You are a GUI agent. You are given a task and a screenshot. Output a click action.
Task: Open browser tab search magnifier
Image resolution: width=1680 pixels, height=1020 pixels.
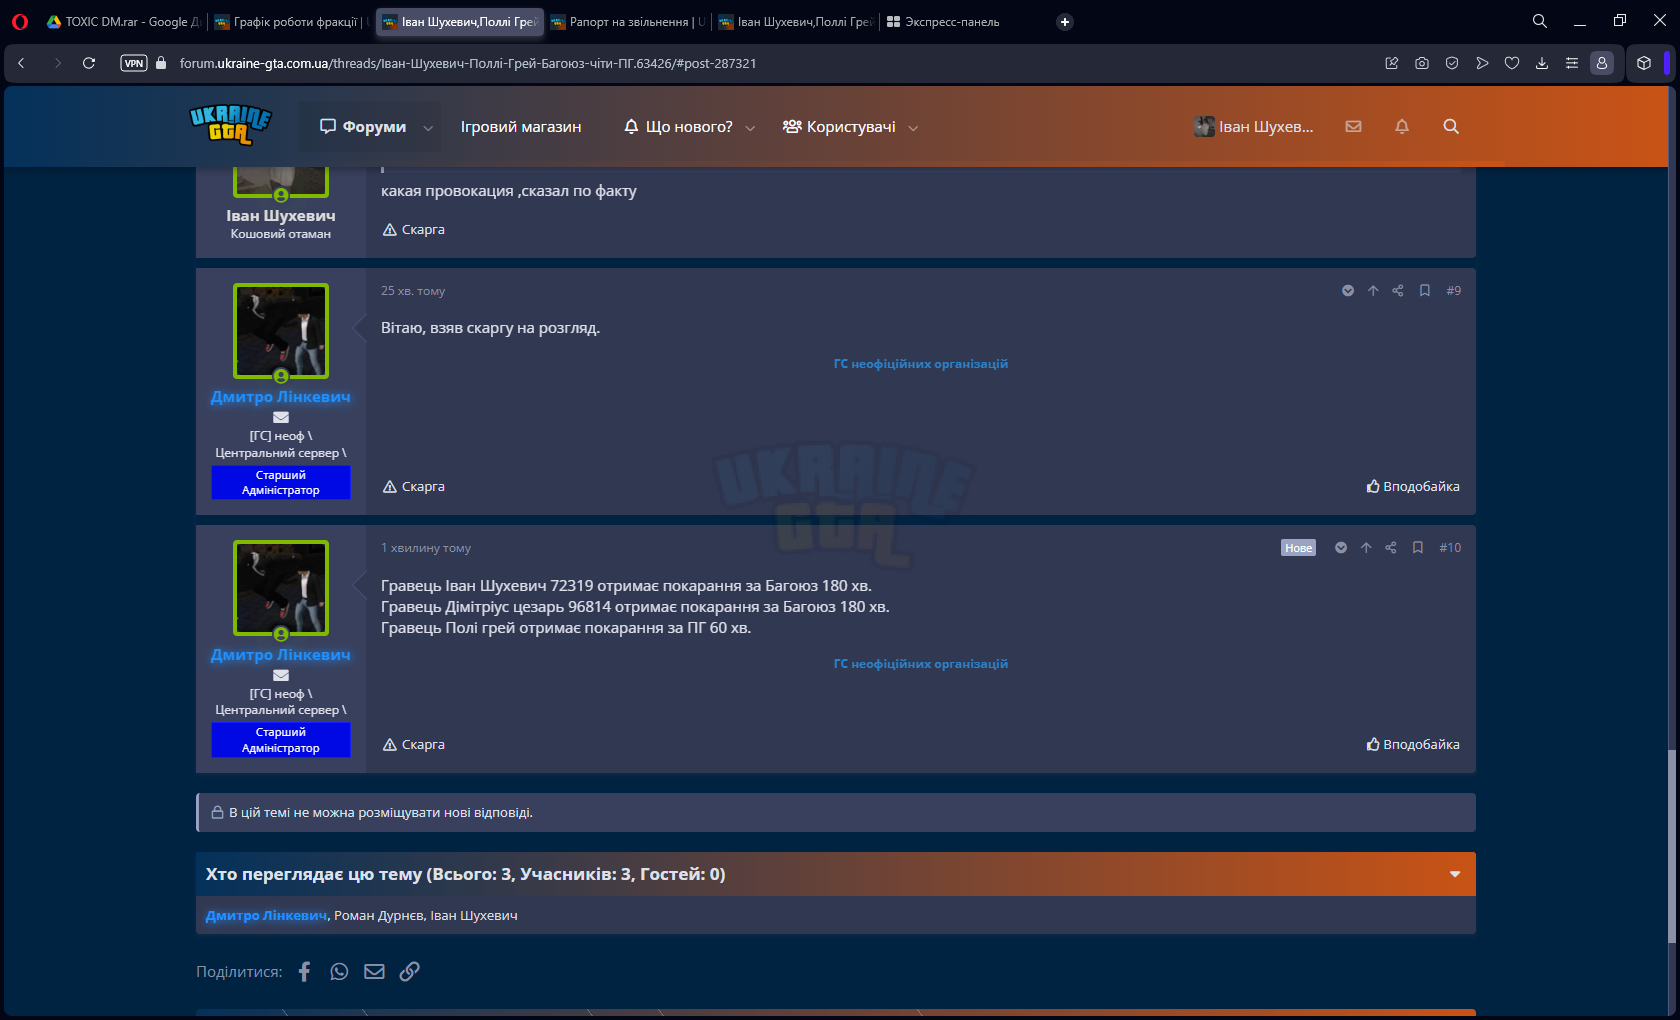(x=1540, y=21)
